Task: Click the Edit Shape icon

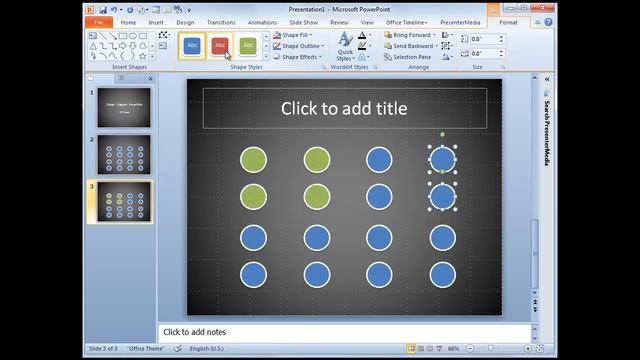Action: 164,35
